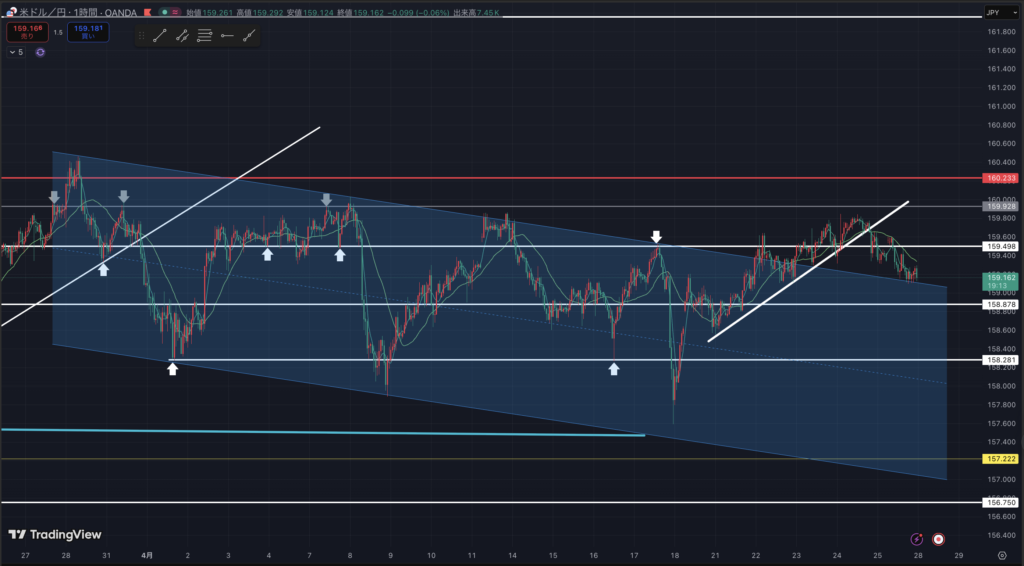
Task: Expand the collapsed indicators list showing 5
Action: click(x=15, y=52)
